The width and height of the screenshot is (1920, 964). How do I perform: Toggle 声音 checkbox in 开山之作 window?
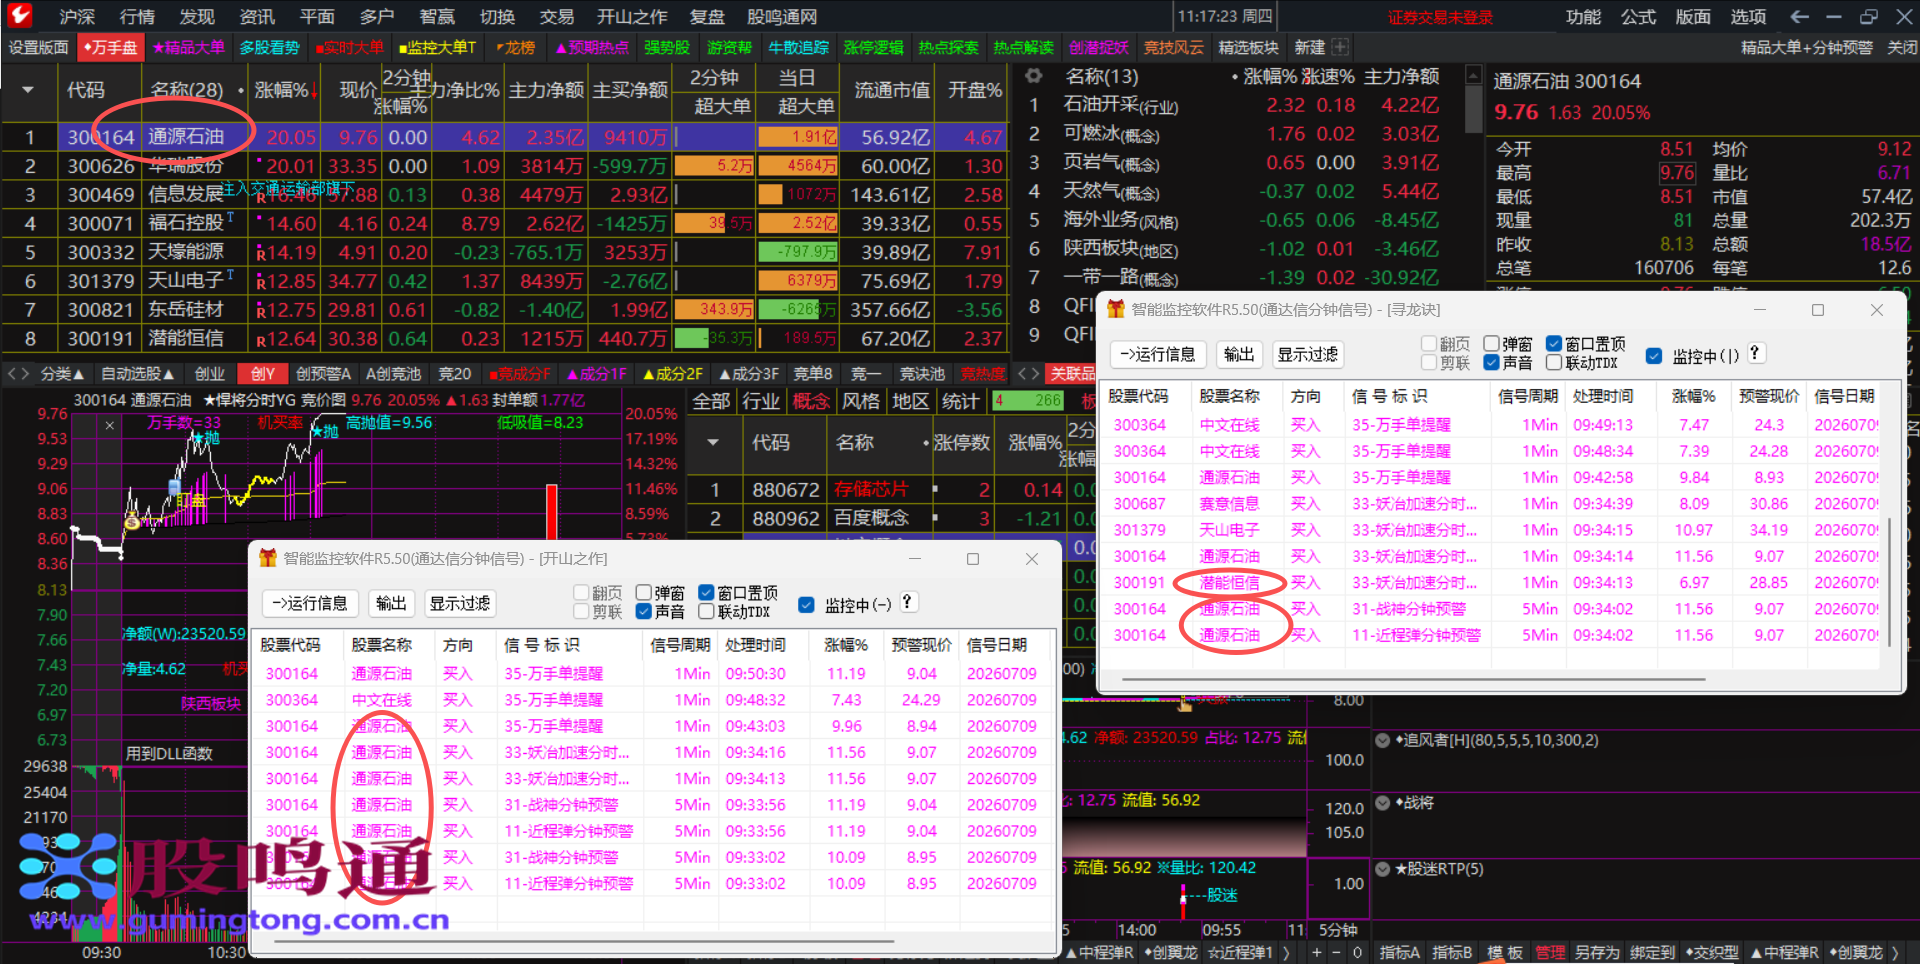click(x=644, y=611)
